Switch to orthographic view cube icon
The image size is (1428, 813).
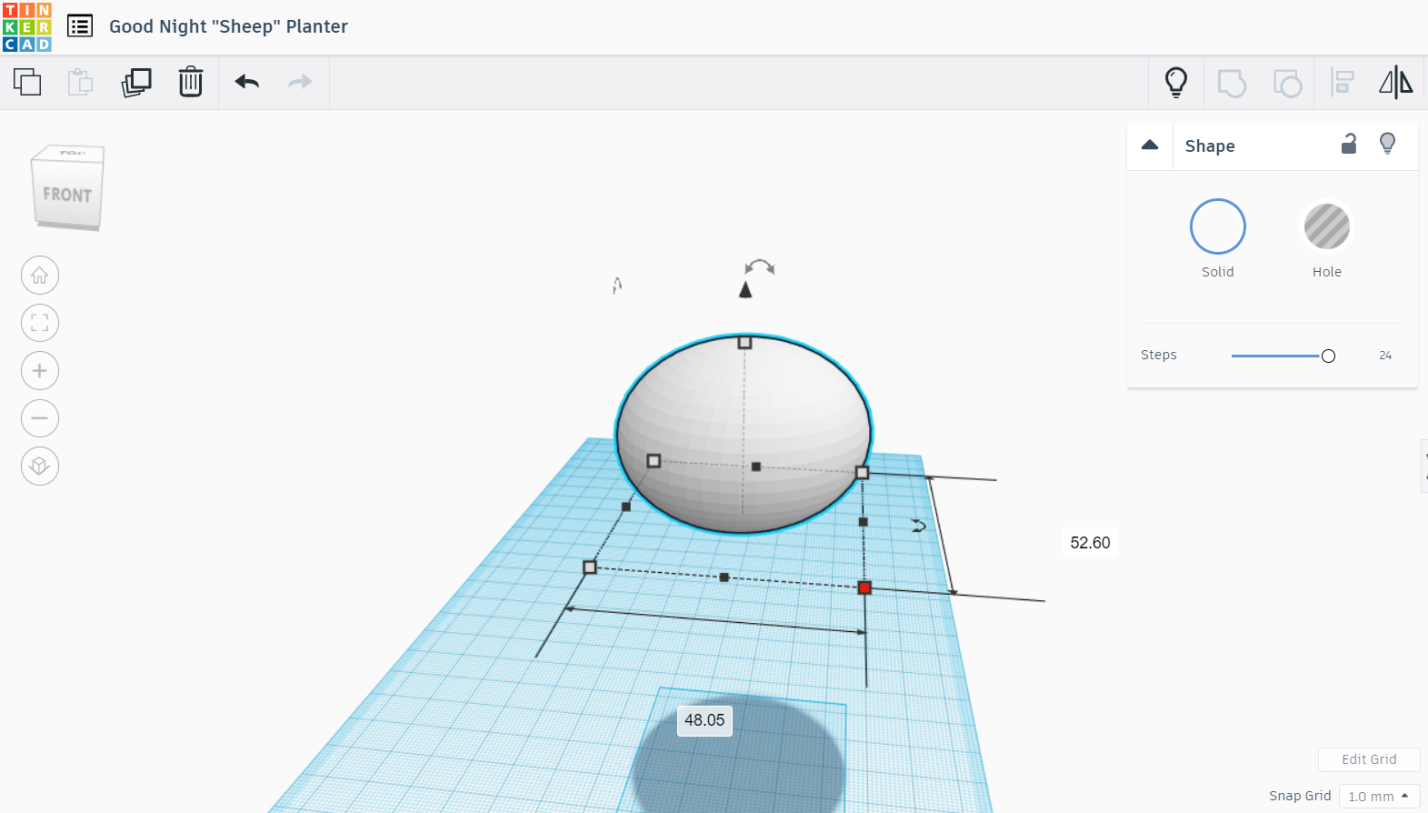click(x=40, y=466)
